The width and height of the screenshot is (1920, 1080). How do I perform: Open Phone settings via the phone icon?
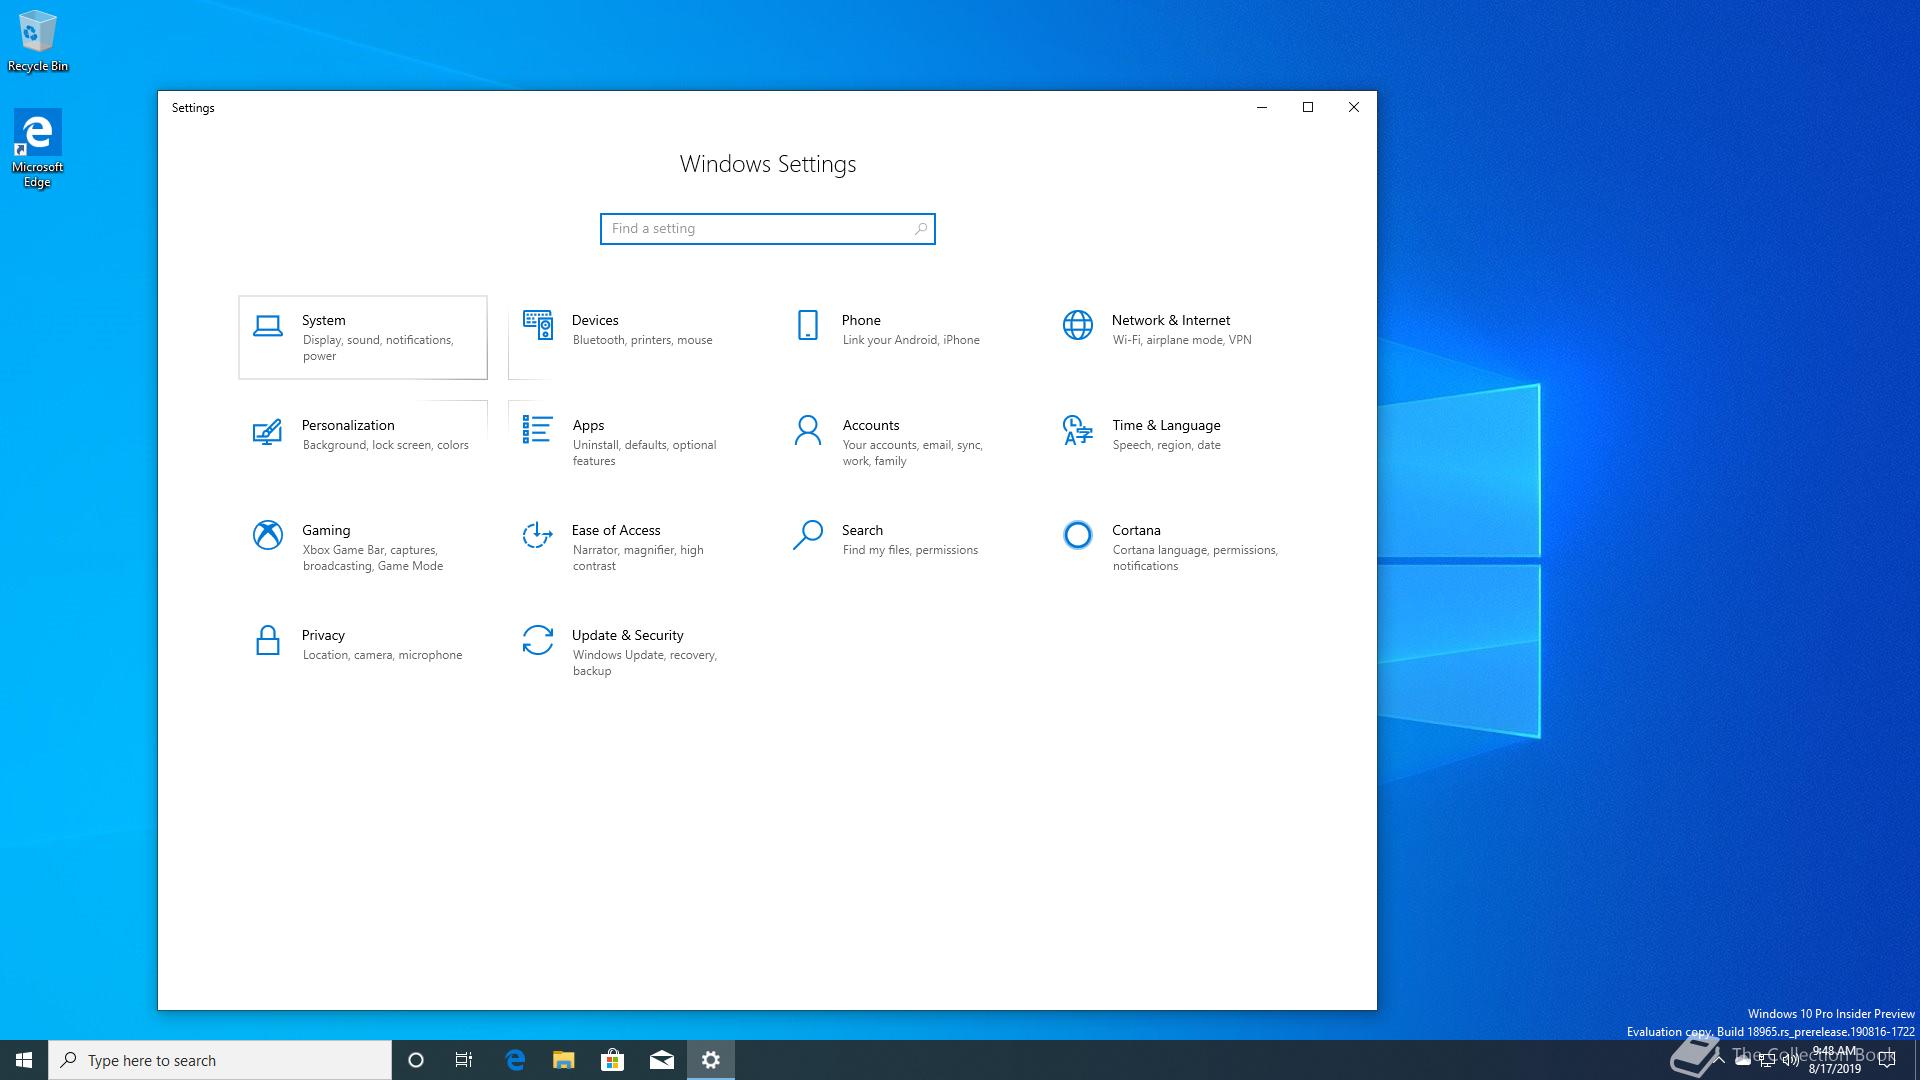[x=807, y=325]
